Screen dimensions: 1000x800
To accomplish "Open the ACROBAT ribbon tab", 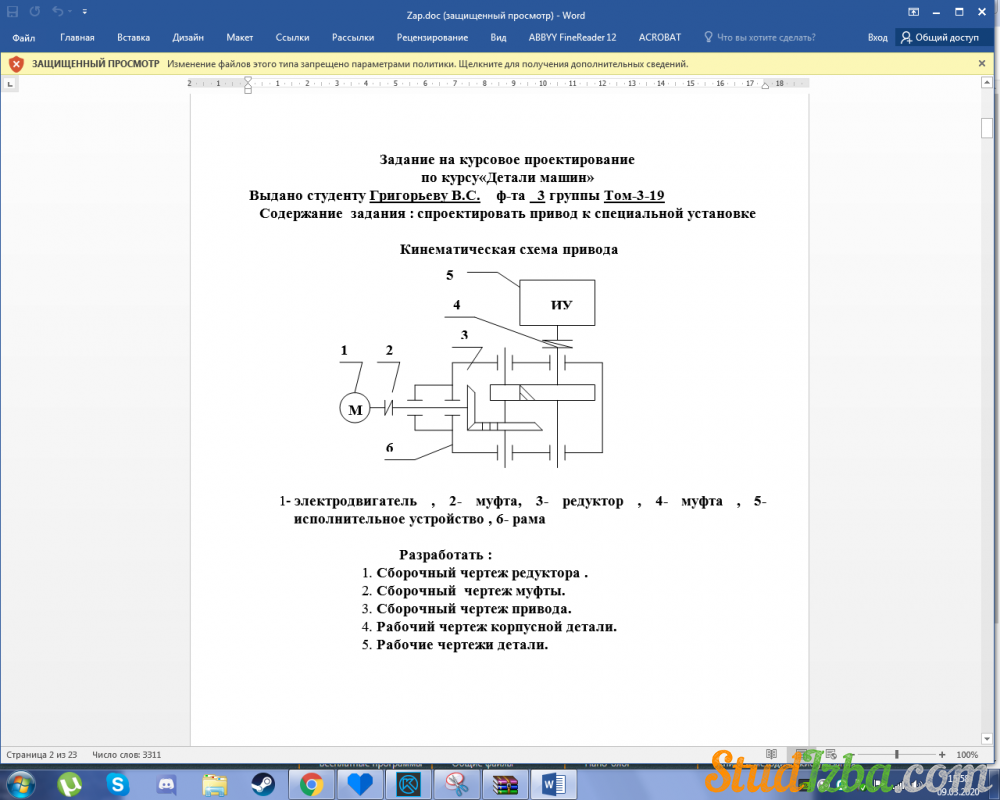I will coord(660,38).
